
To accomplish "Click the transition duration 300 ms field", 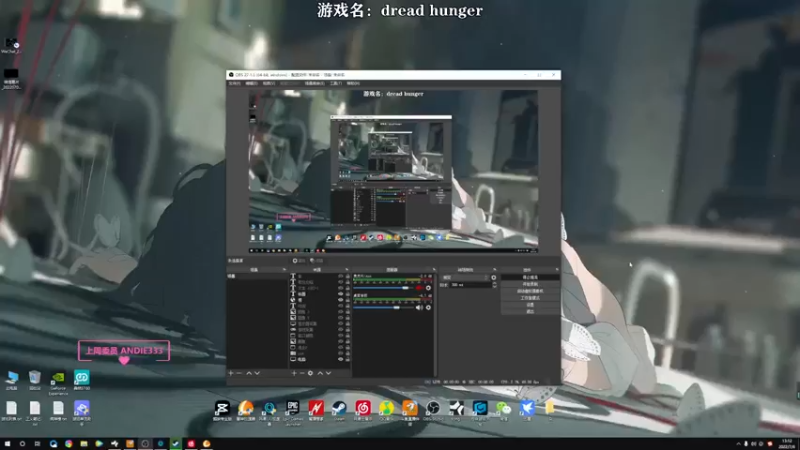I will click(x=470, y=285).
